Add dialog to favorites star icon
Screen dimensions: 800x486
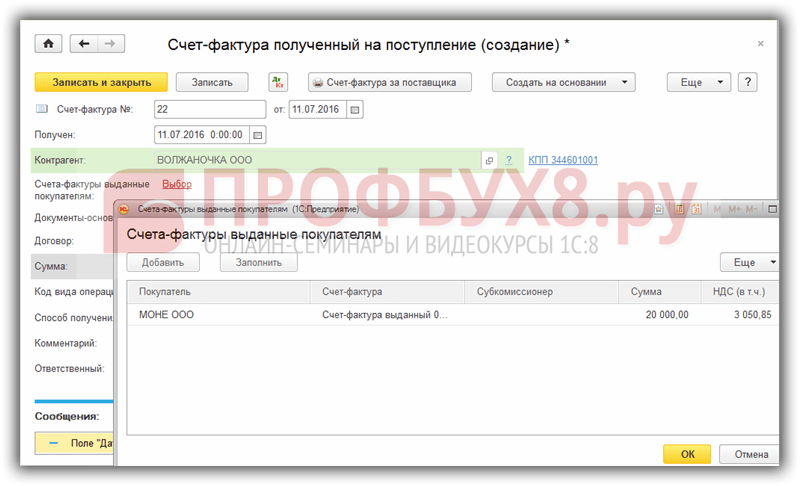point(659,209)
